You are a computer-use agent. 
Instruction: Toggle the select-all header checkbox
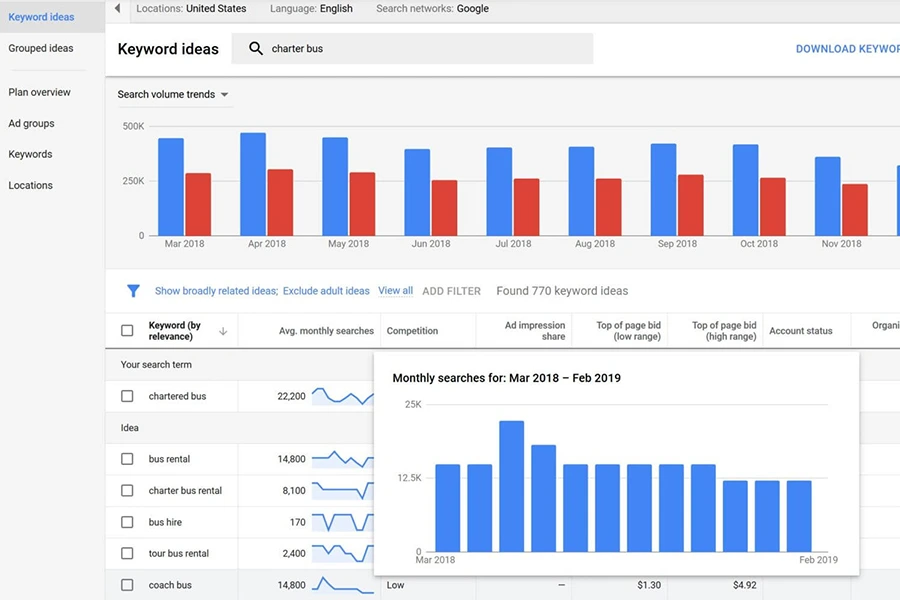[x=127, y=331]
